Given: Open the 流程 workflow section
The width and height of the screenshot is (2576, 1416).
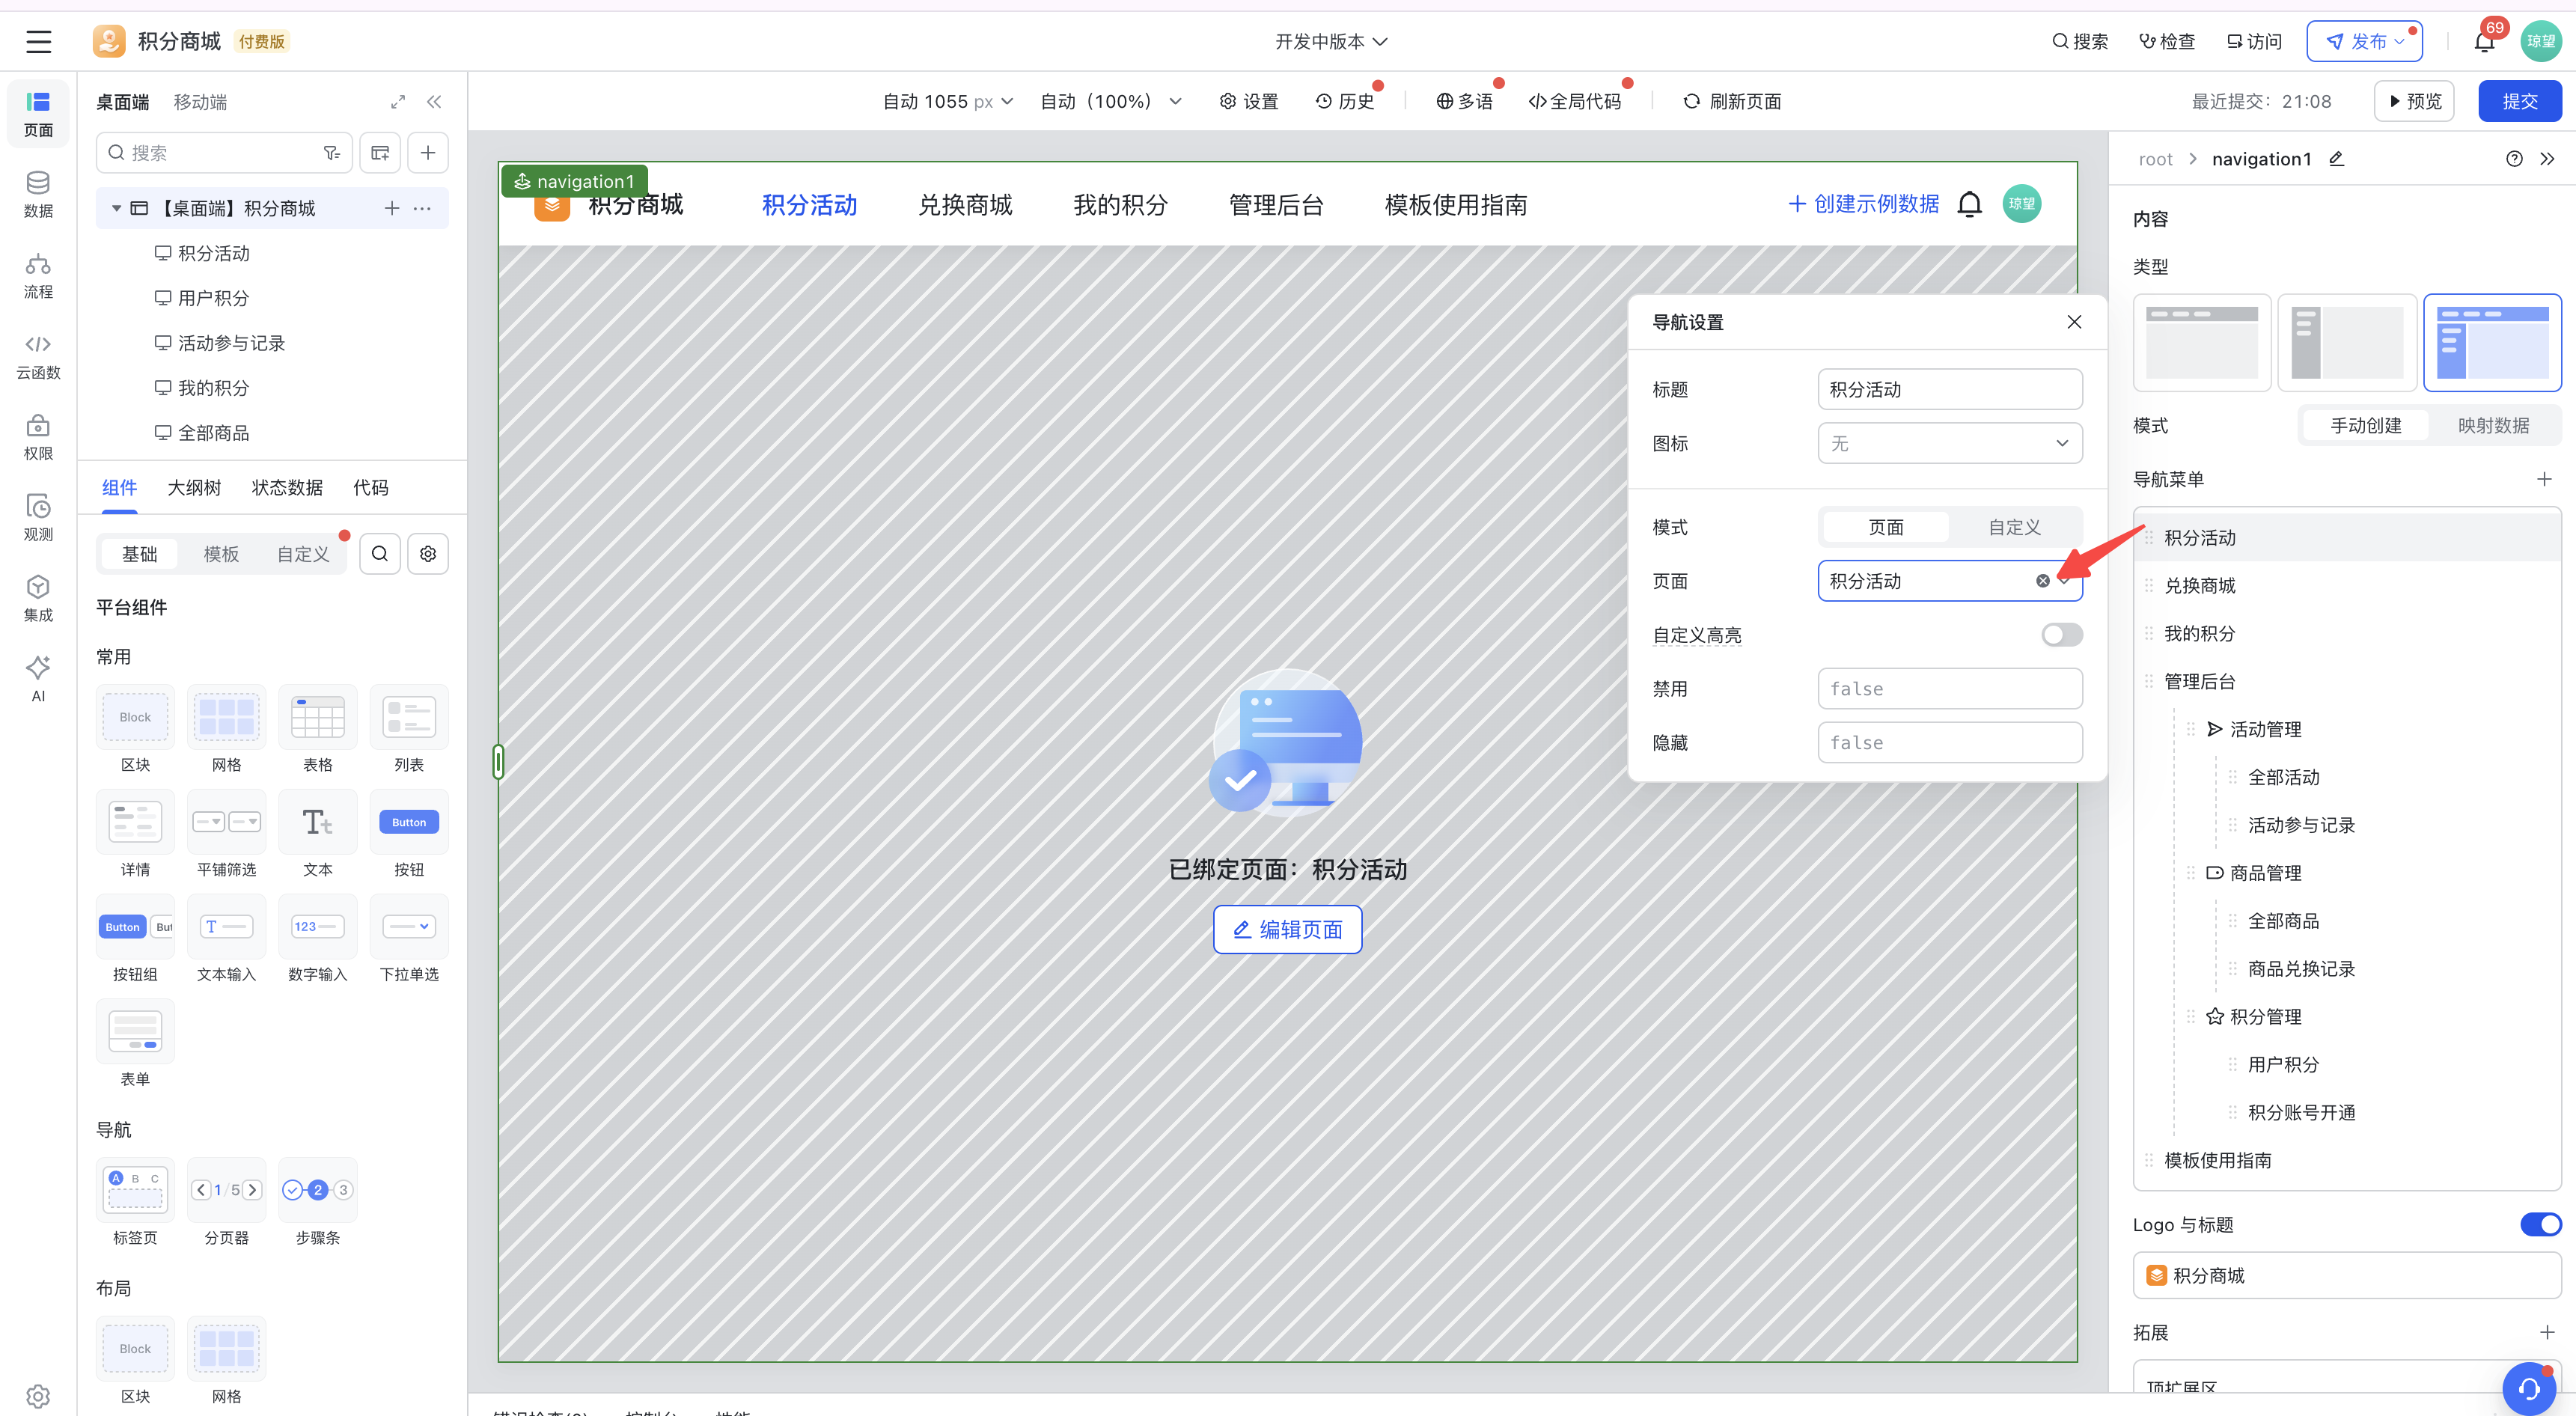Looking at the screenshot, I should tap(38, 275).
